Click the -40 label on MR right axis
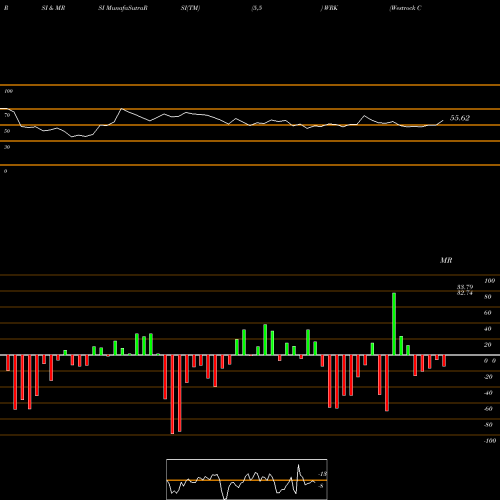The height and width of the screenshot is (500, 500). 488,393
